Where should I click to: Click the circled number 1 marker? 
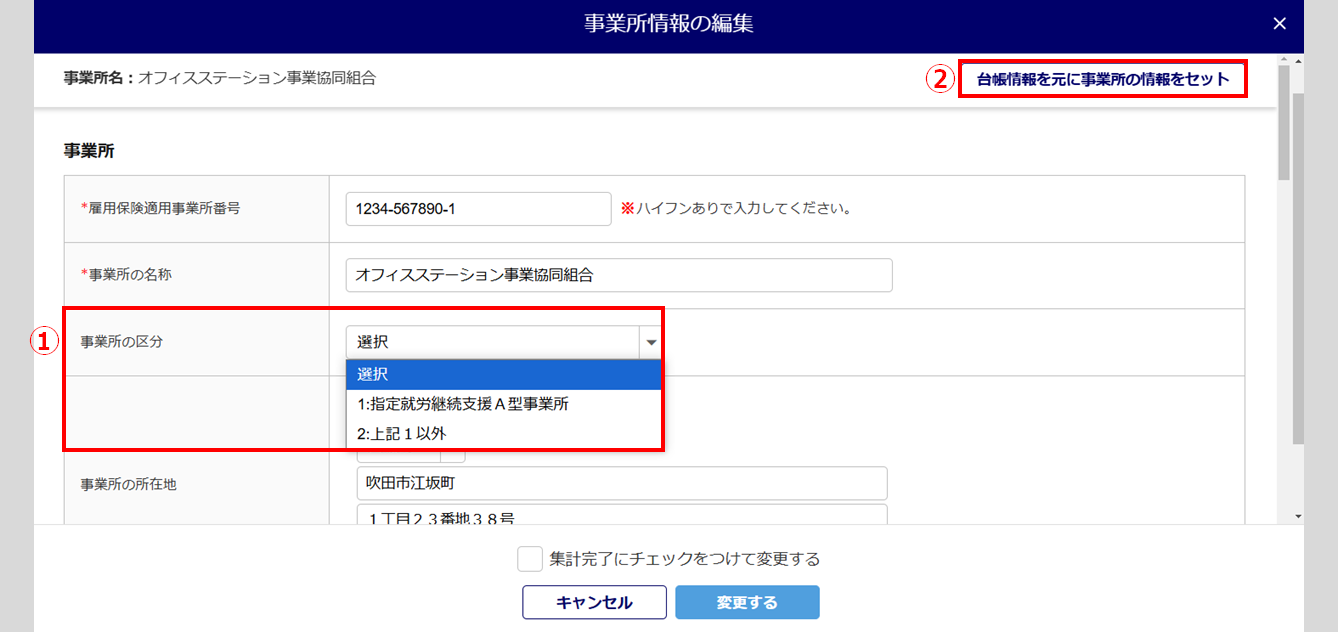[43, 342]
